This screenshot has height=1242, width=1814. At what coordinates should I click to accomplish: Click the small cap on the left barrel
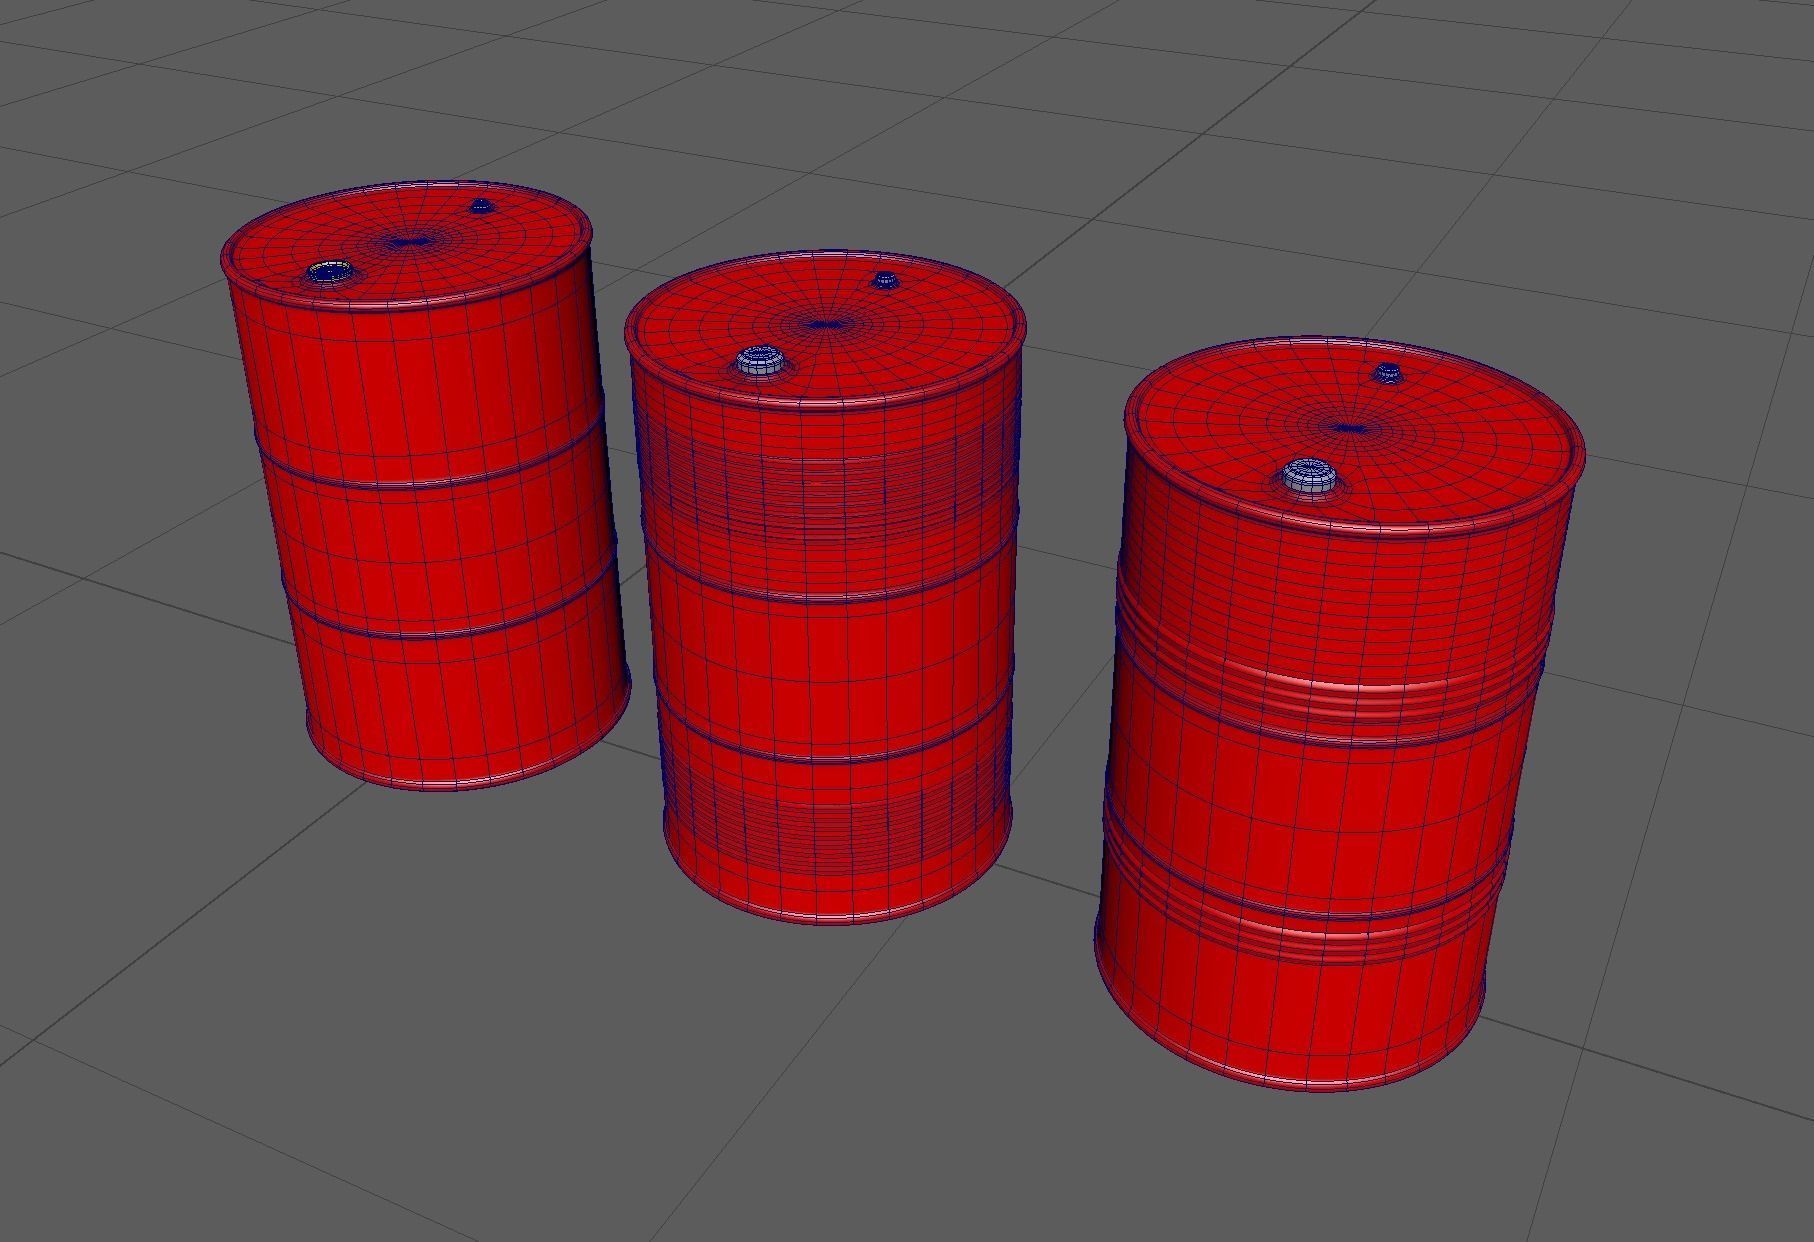(481, 206)
